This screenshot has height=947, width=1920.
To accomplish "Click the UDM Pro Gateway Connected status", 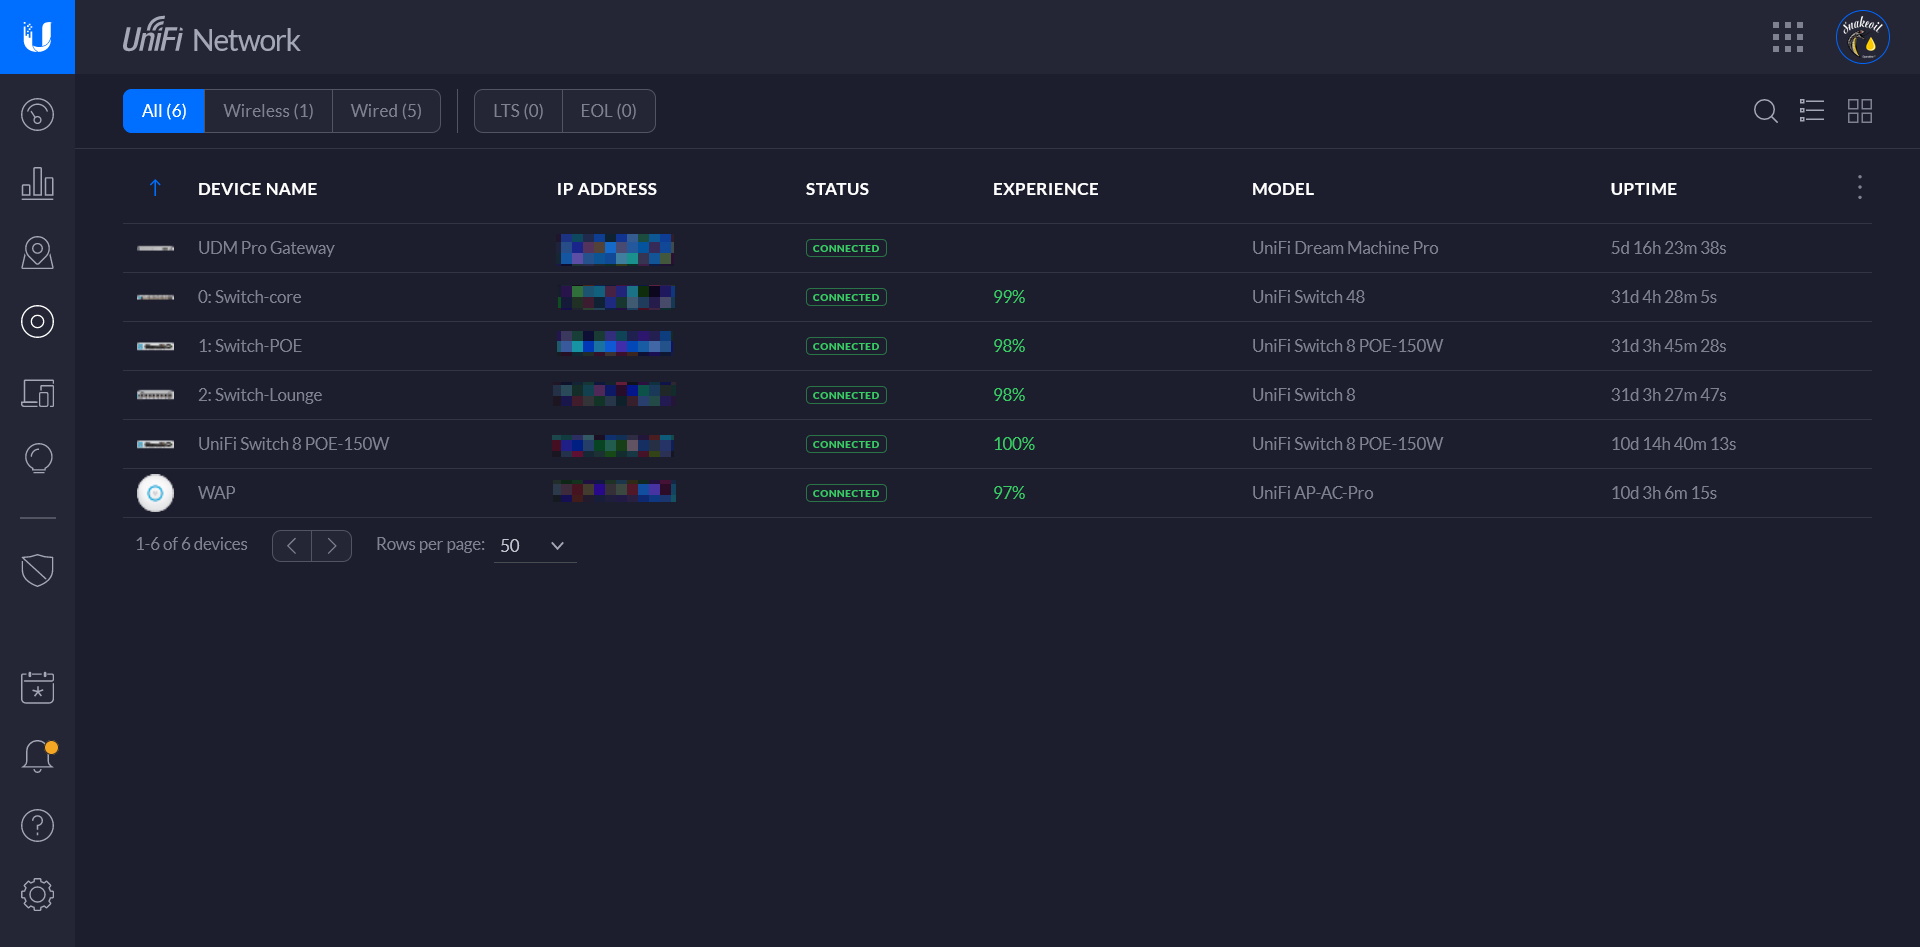I will 846,248.
